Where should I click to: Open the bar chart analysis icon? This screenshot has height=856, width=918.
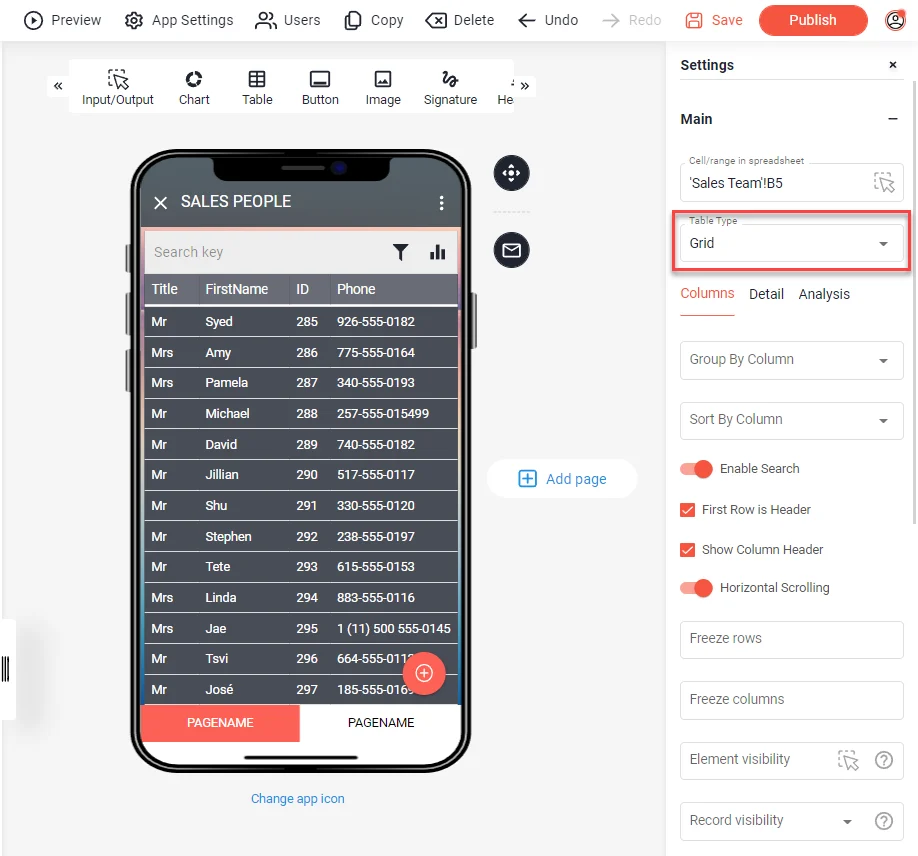click(437, 252)
